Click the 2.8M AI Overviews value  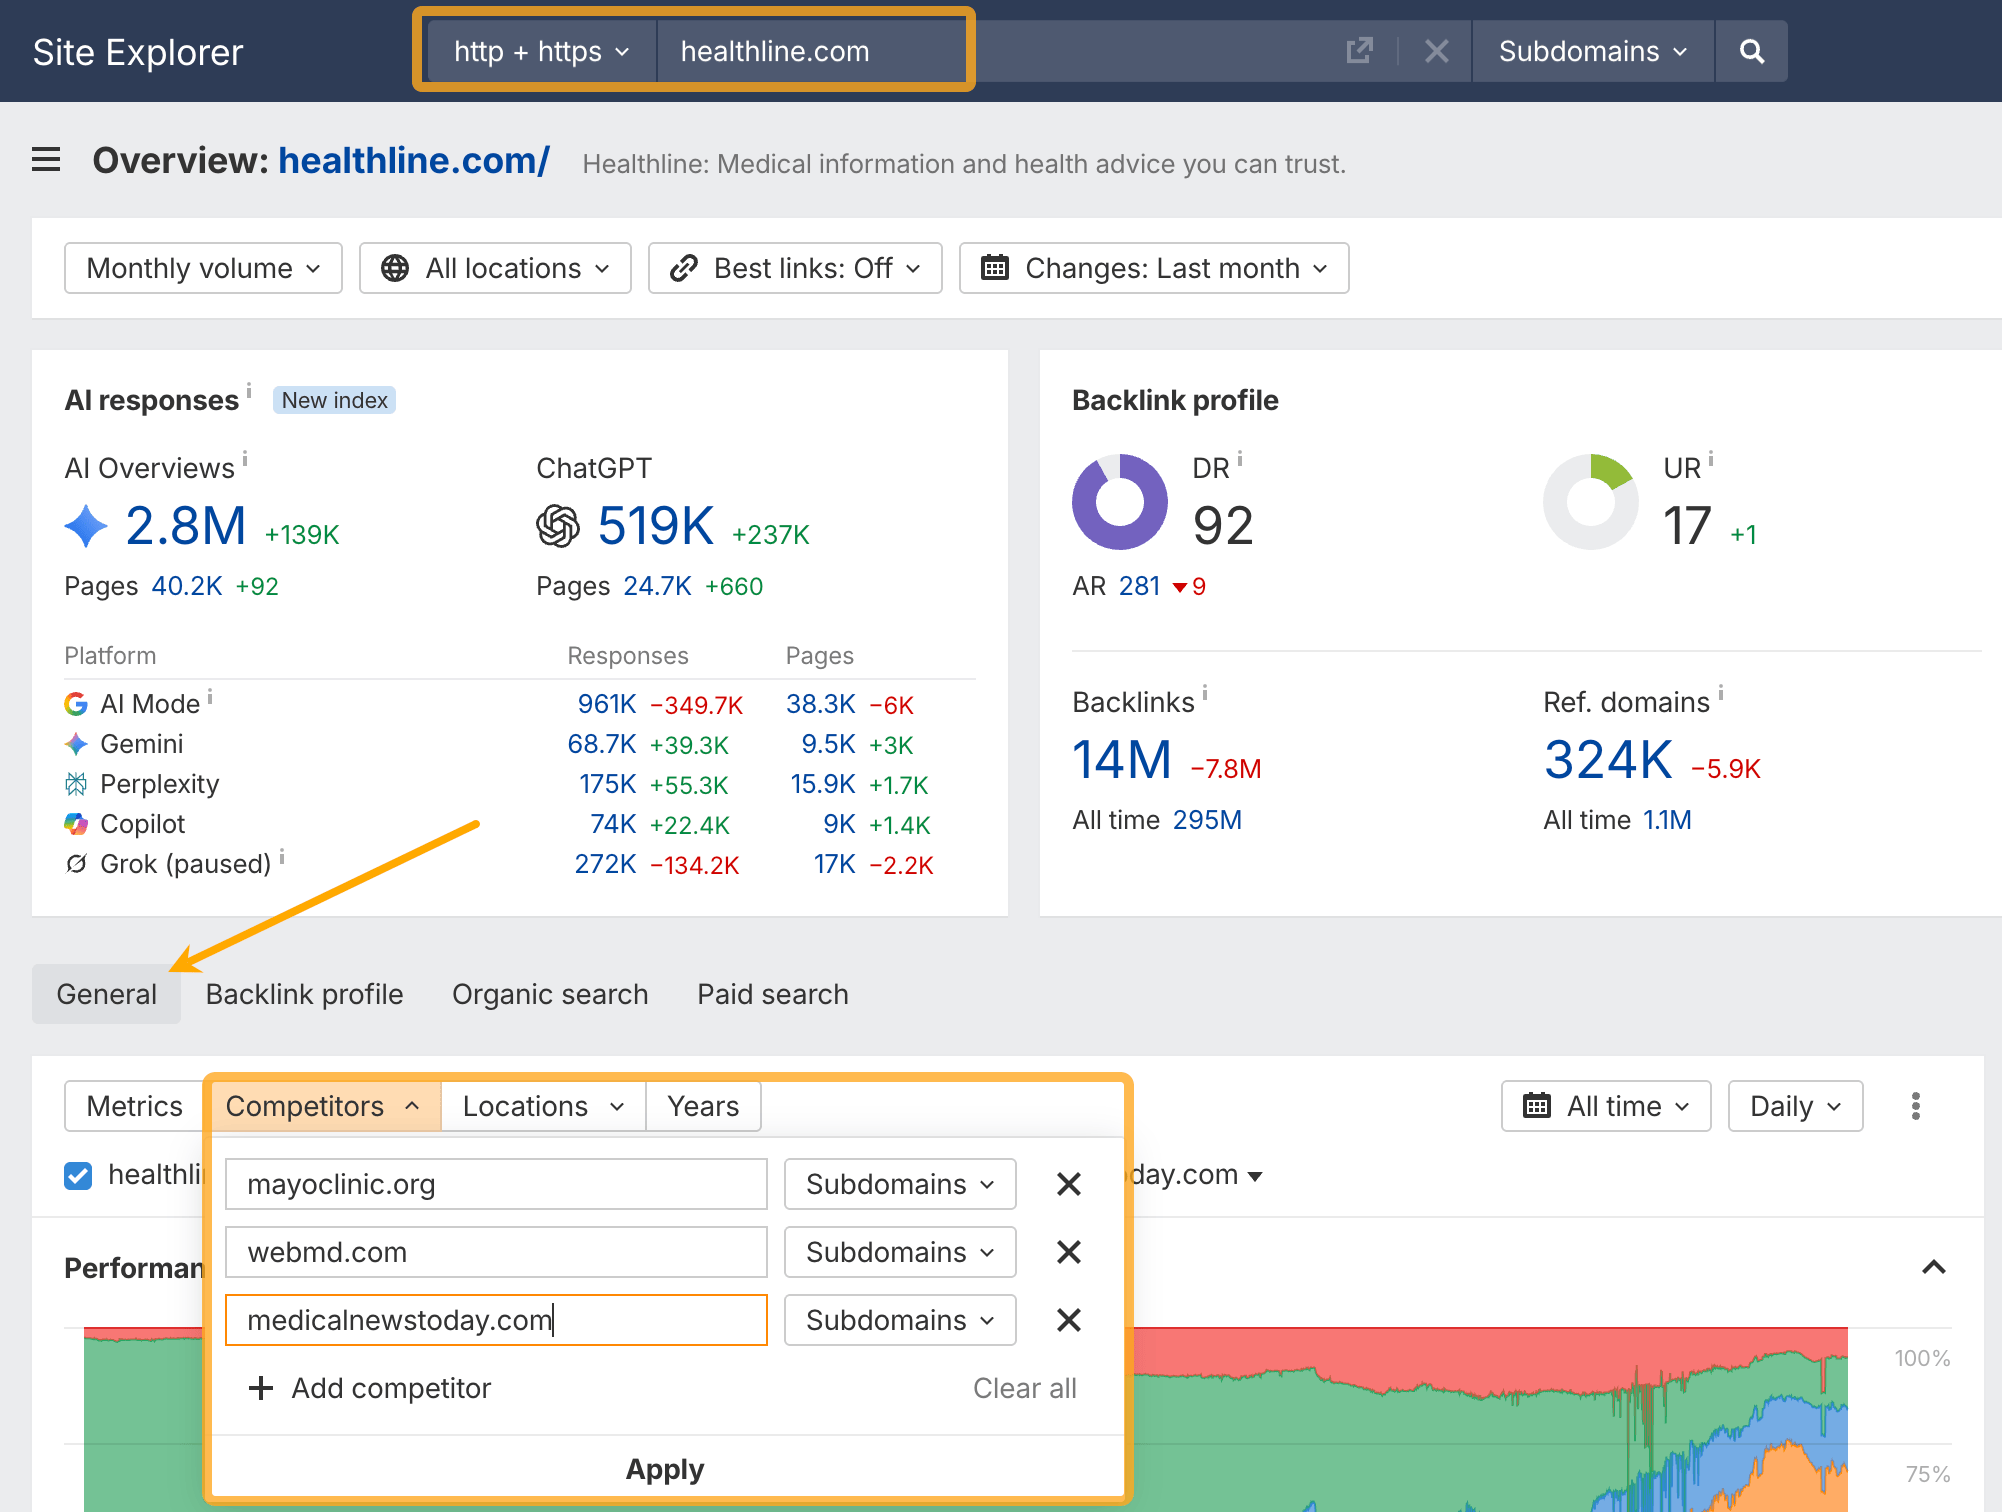[186, 526]
